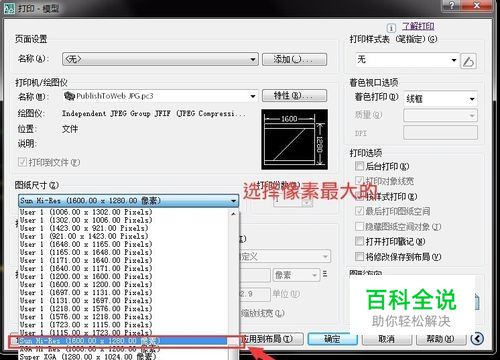Open the page setup 名称 dropdown showing 无

(x=160, y=59)
